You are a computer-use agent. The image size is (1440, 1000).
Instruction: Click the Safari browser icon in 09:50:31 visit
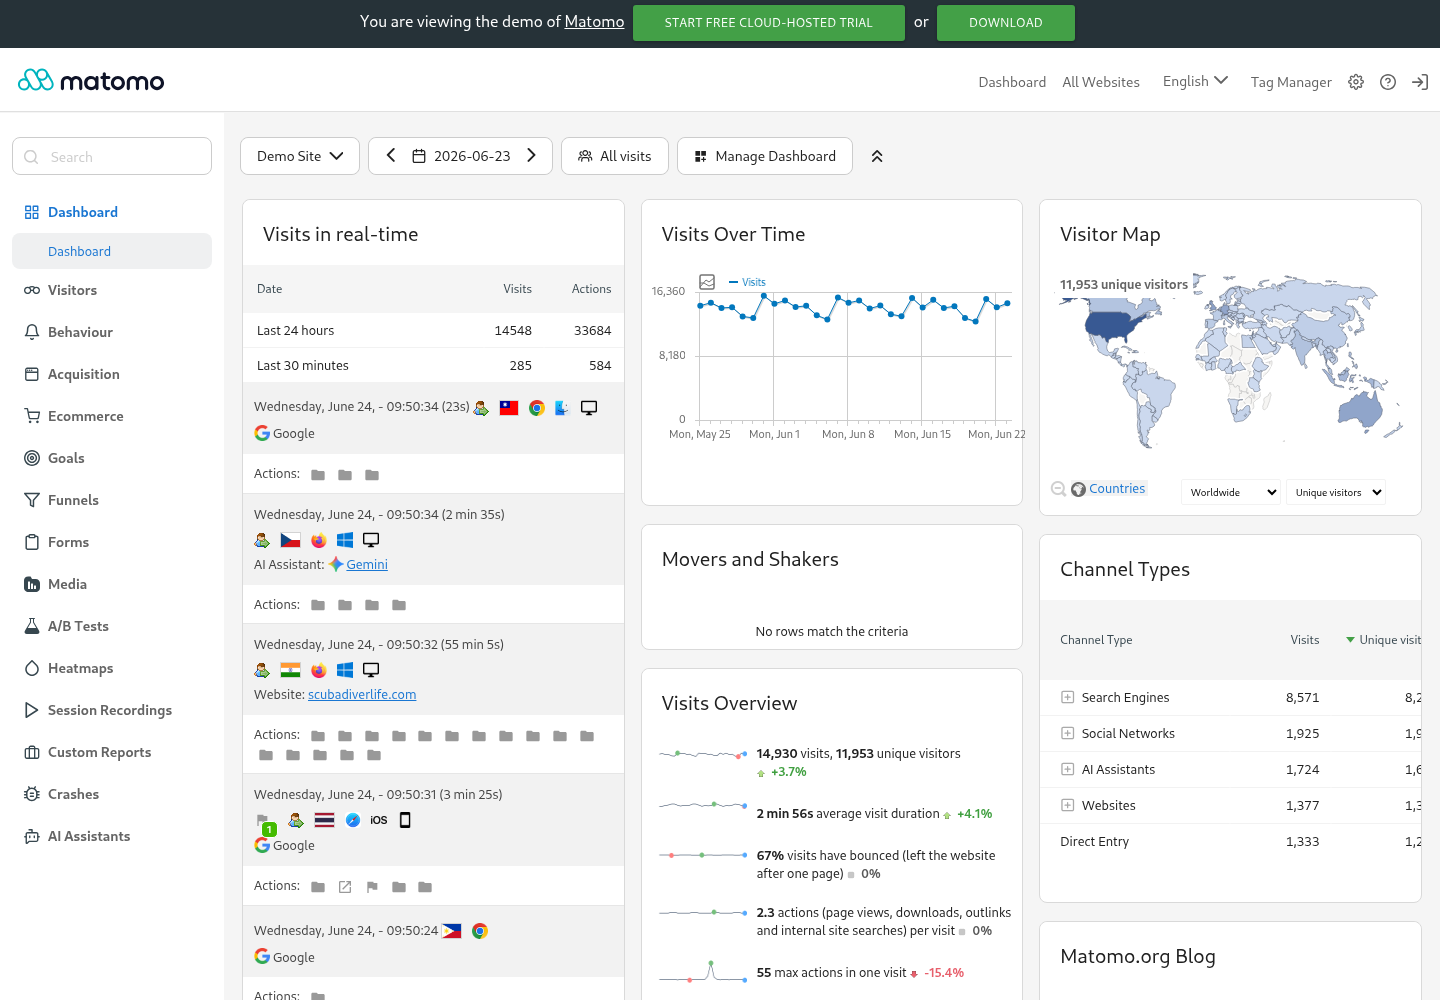[x=353, y=820]
